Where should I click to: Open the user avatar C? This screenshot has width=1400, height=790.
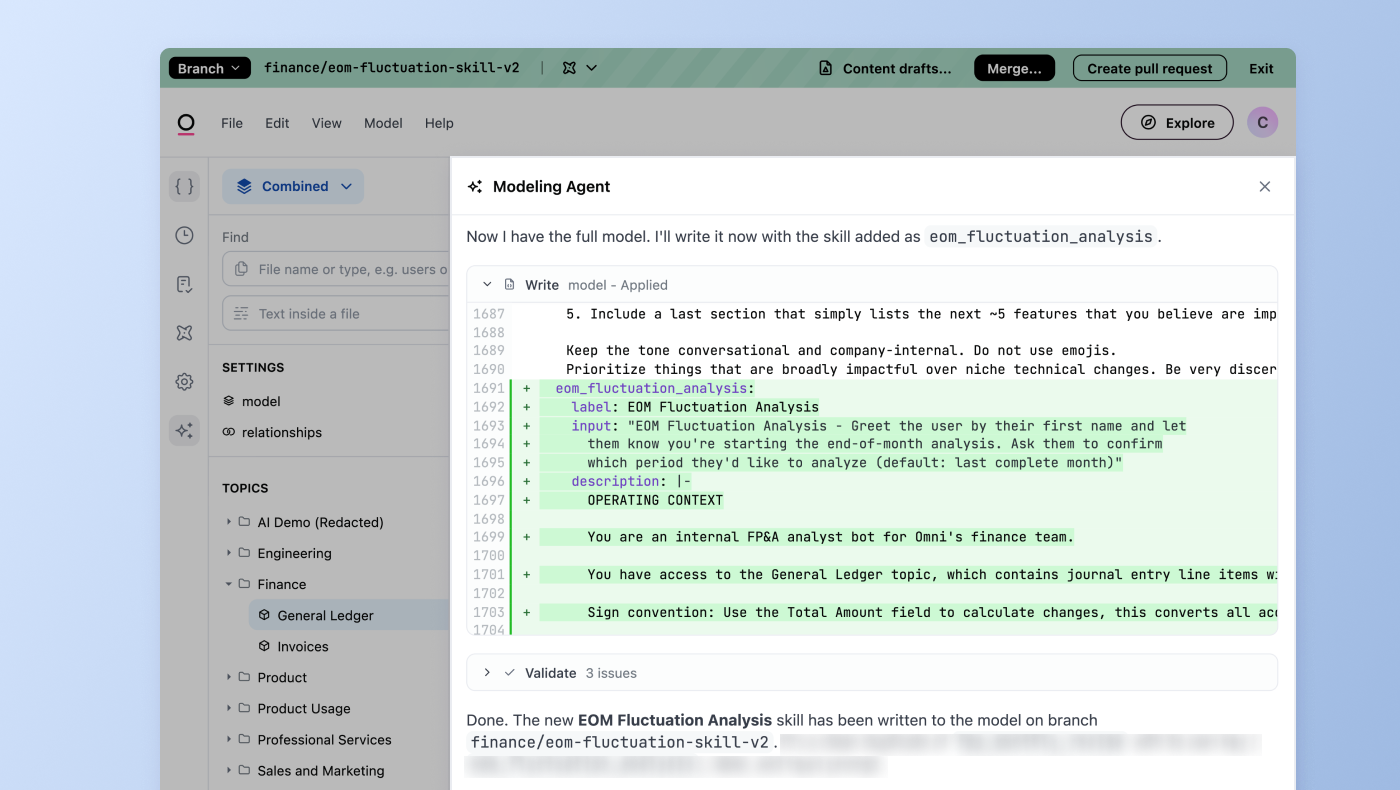click(x=1262, y=122)
